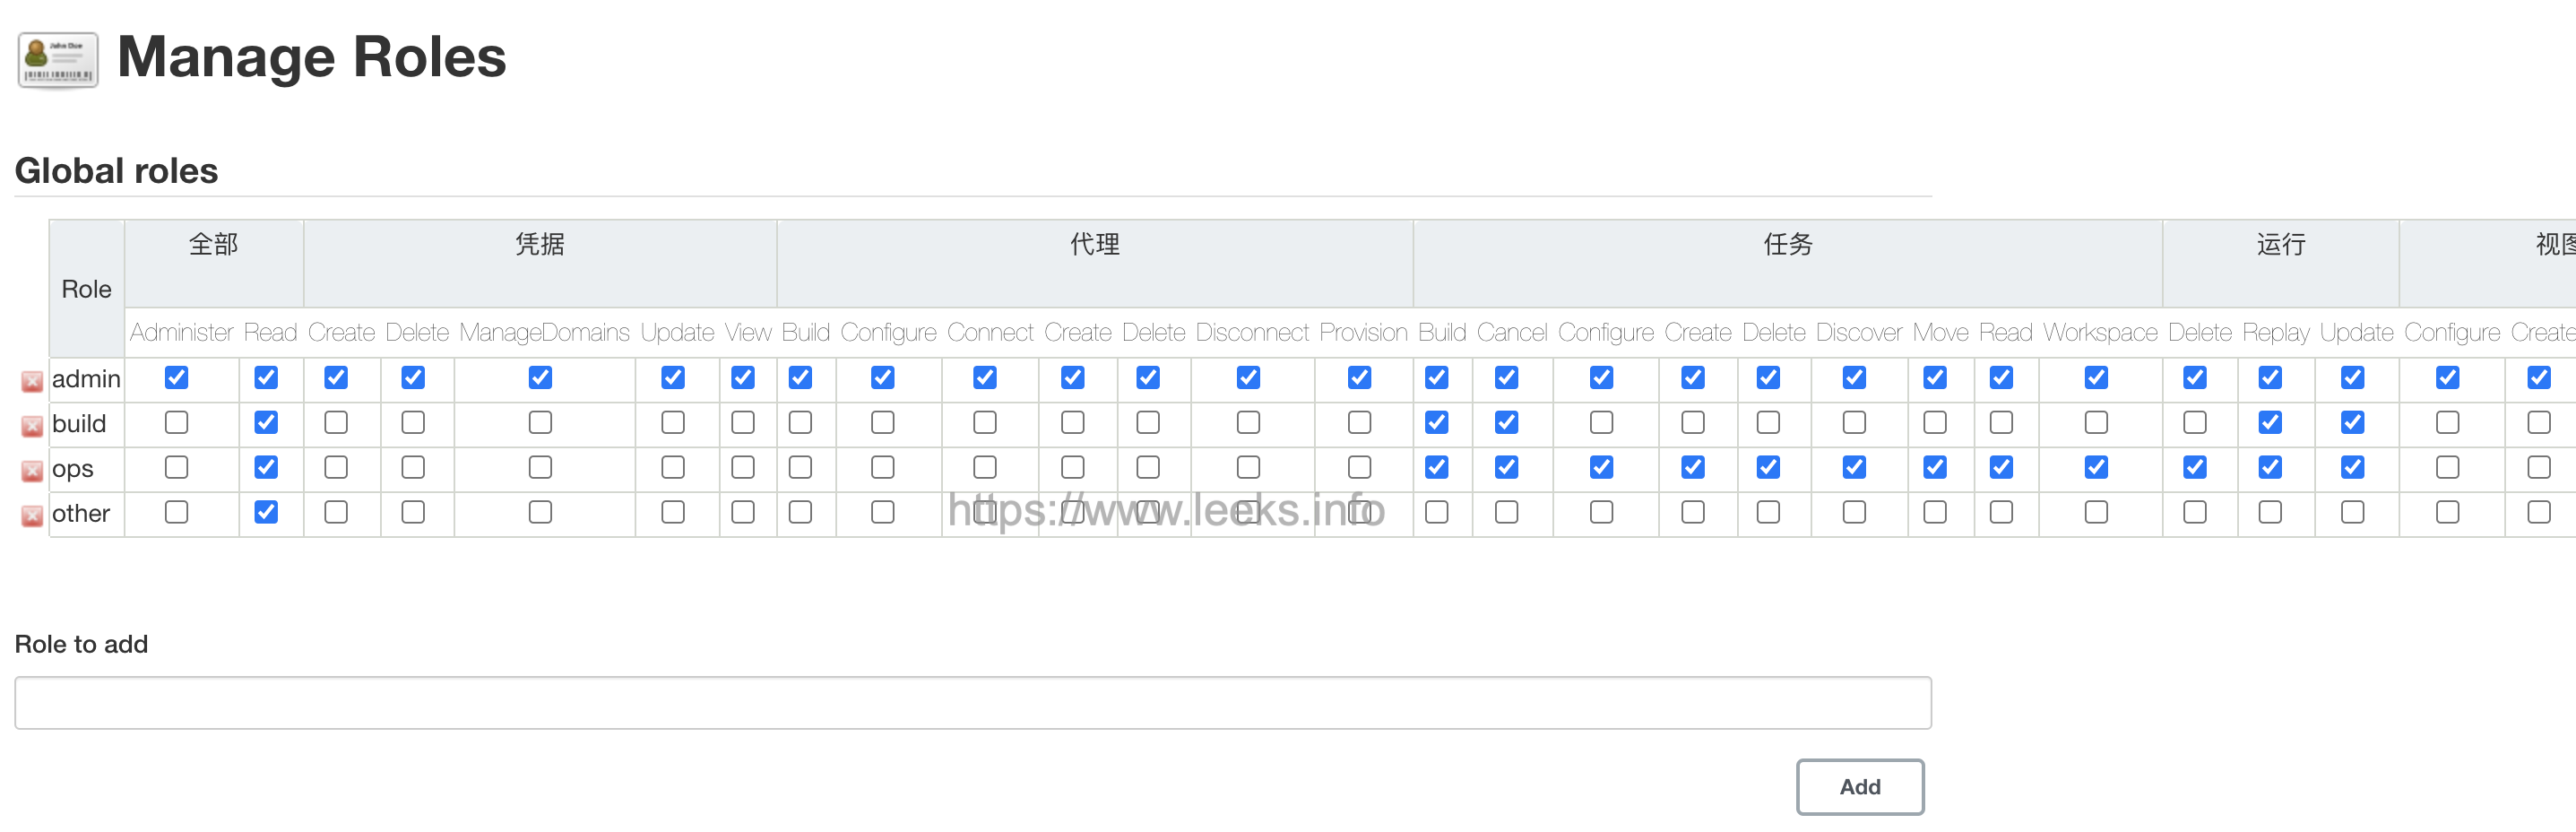Uncheck job Build permission for ops role
Viewport: 2576px width, 832px height.
click(1437, 467)
